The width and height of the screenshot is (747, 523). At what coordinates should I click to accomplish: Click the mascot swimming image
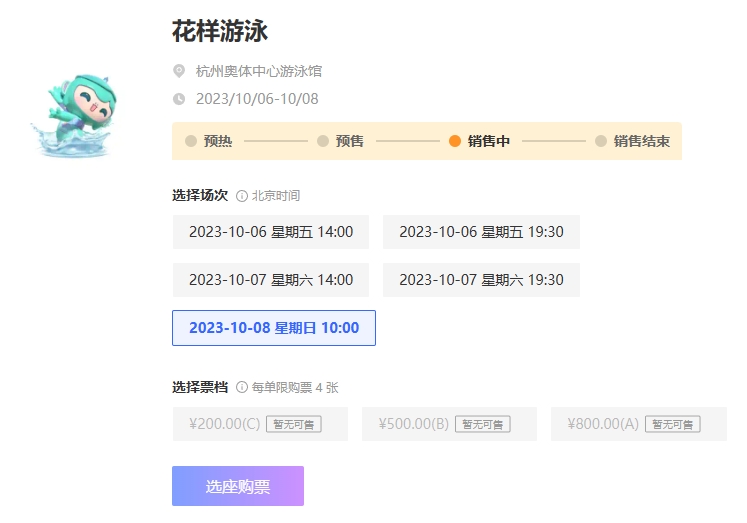click(x=74, y=116)
